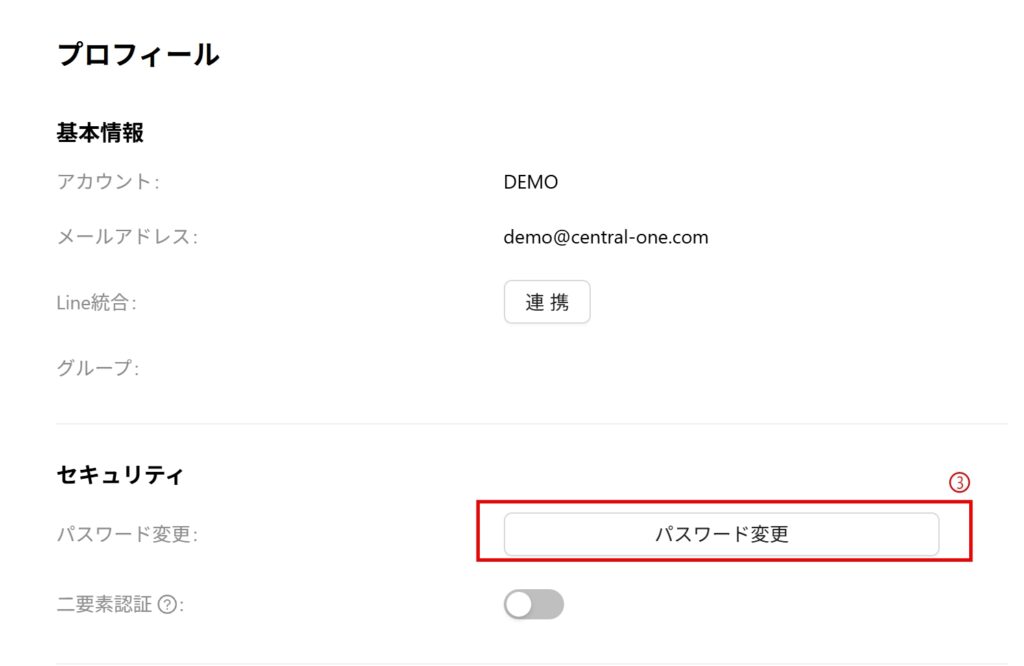Screen dimensions: 1024x666
Task: Select the DEMO account name value
Action: pos(531,182)
